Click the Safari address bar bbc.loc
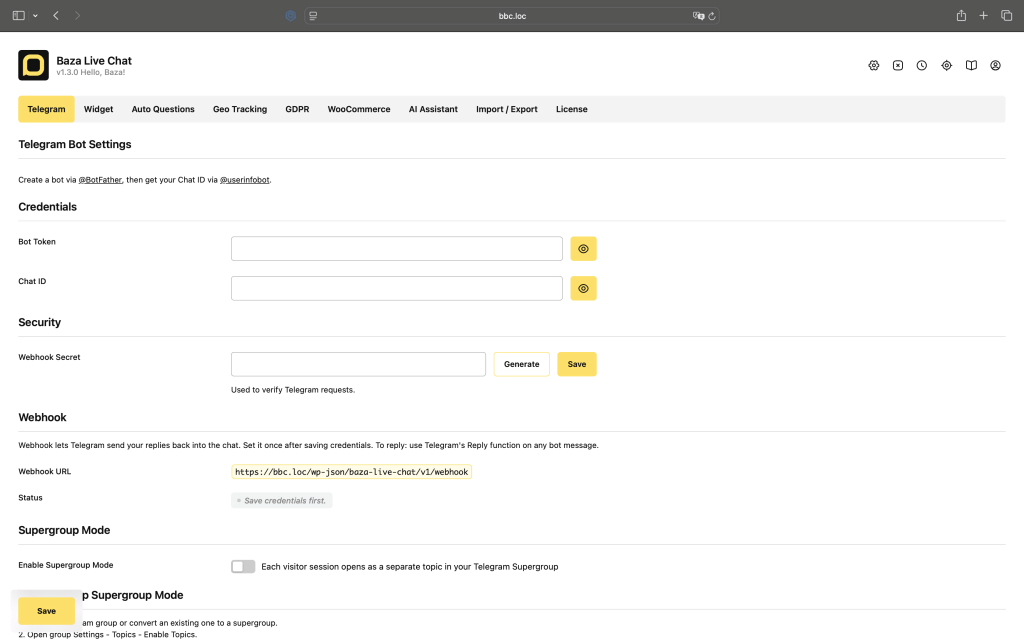The image size is (1024, 640). pos(512,16)
